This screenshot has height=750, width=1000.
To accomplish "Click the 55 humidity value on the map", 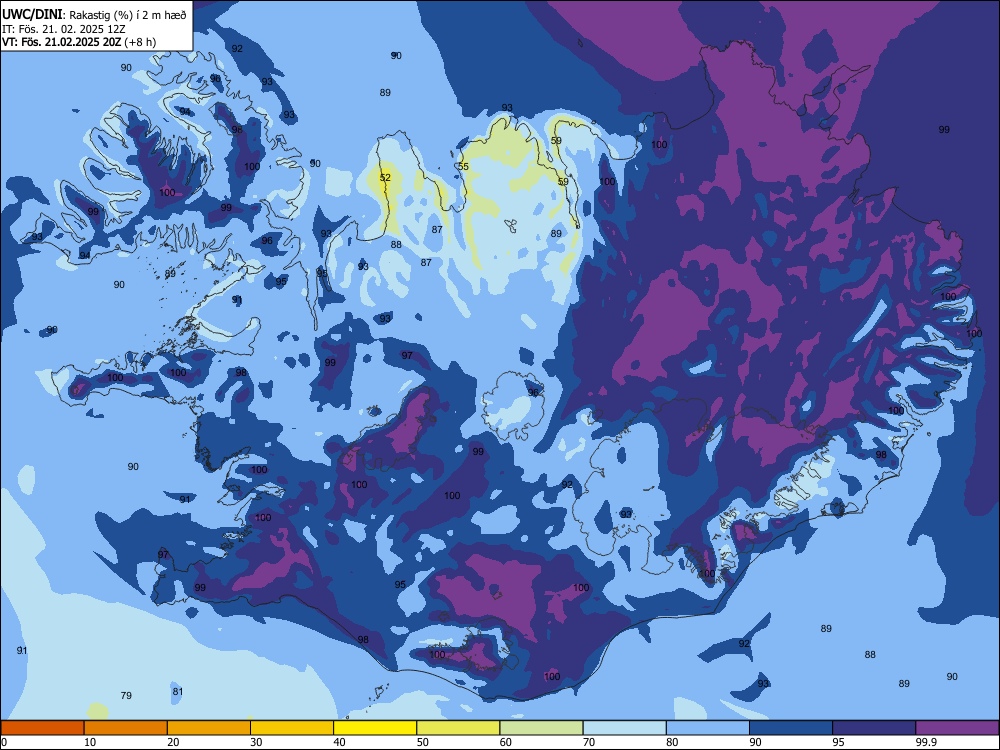I will coord(464,166).
